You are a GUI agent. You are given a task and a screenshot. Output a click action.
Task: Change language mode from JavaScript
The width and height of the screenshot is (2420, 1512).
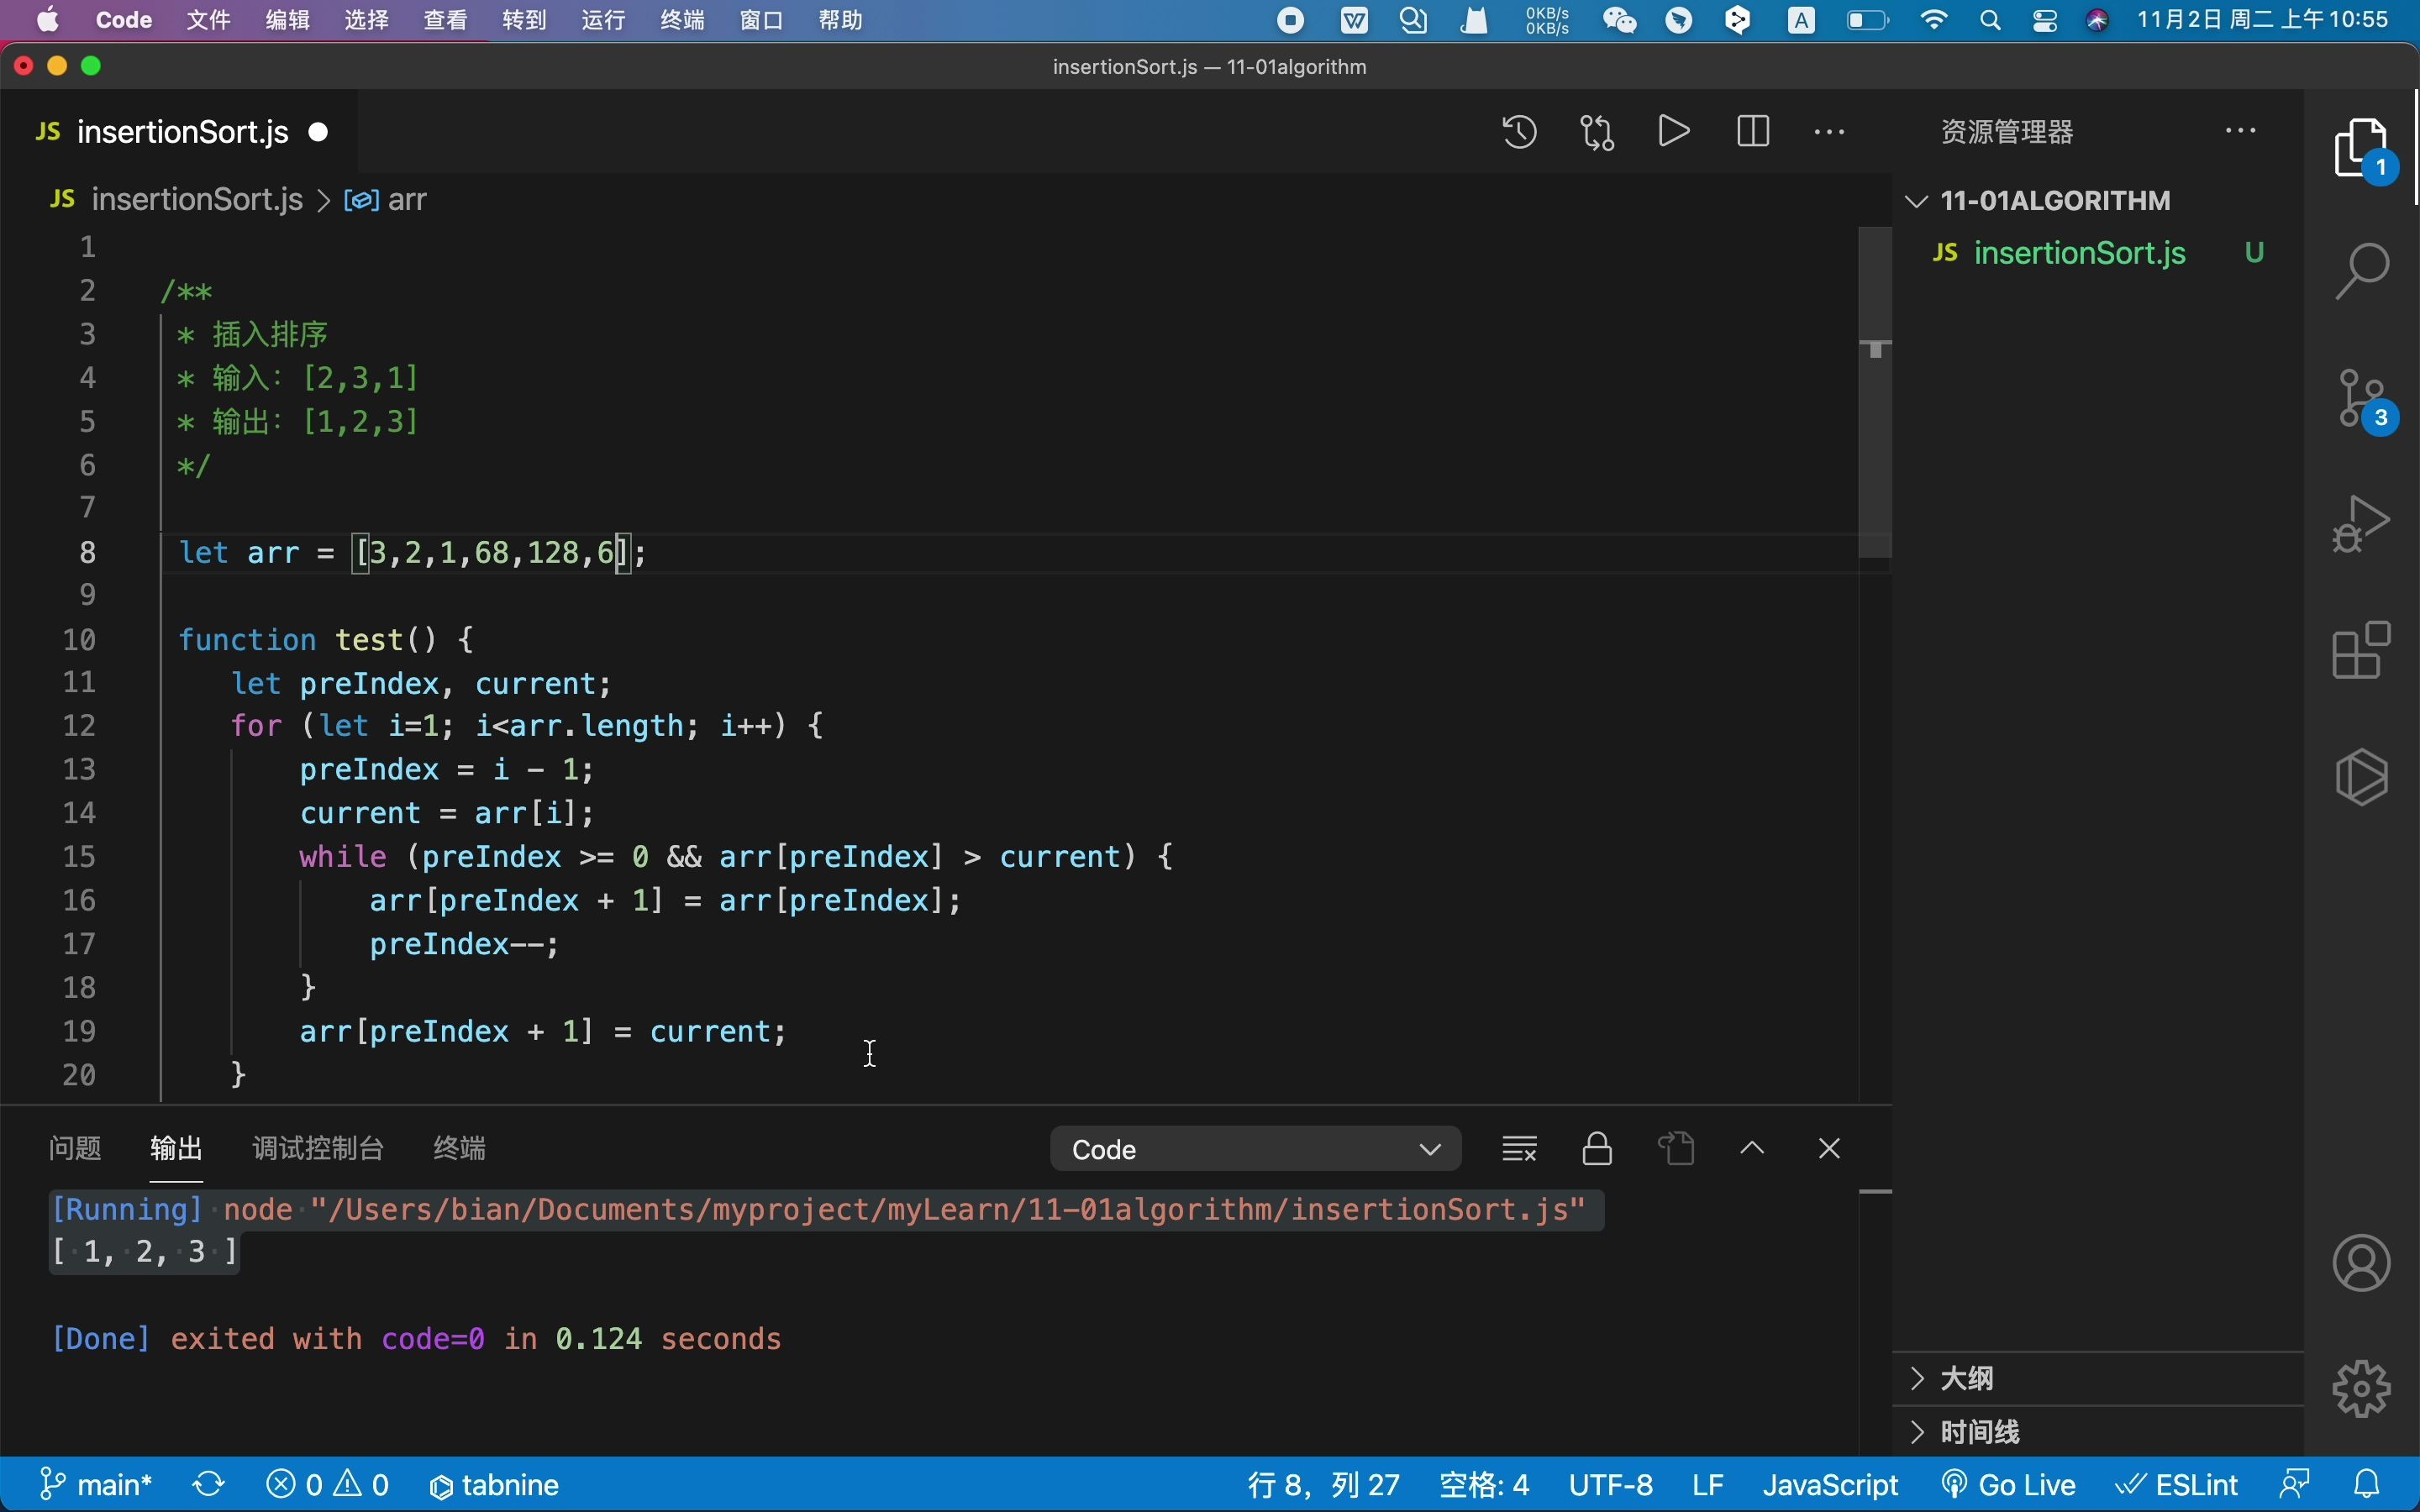(x=1830, y=1485)
